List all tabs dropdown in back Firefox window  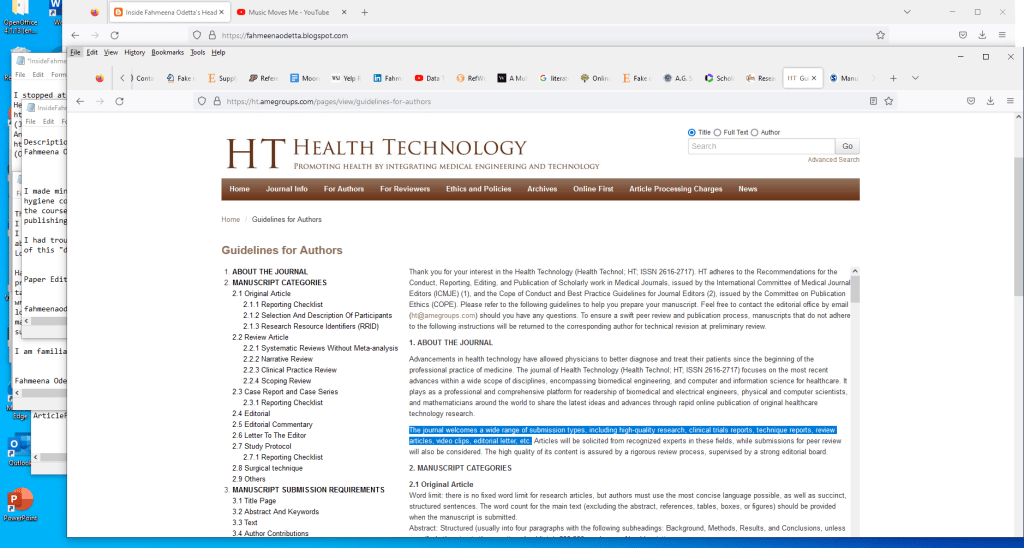pos(907,12)
